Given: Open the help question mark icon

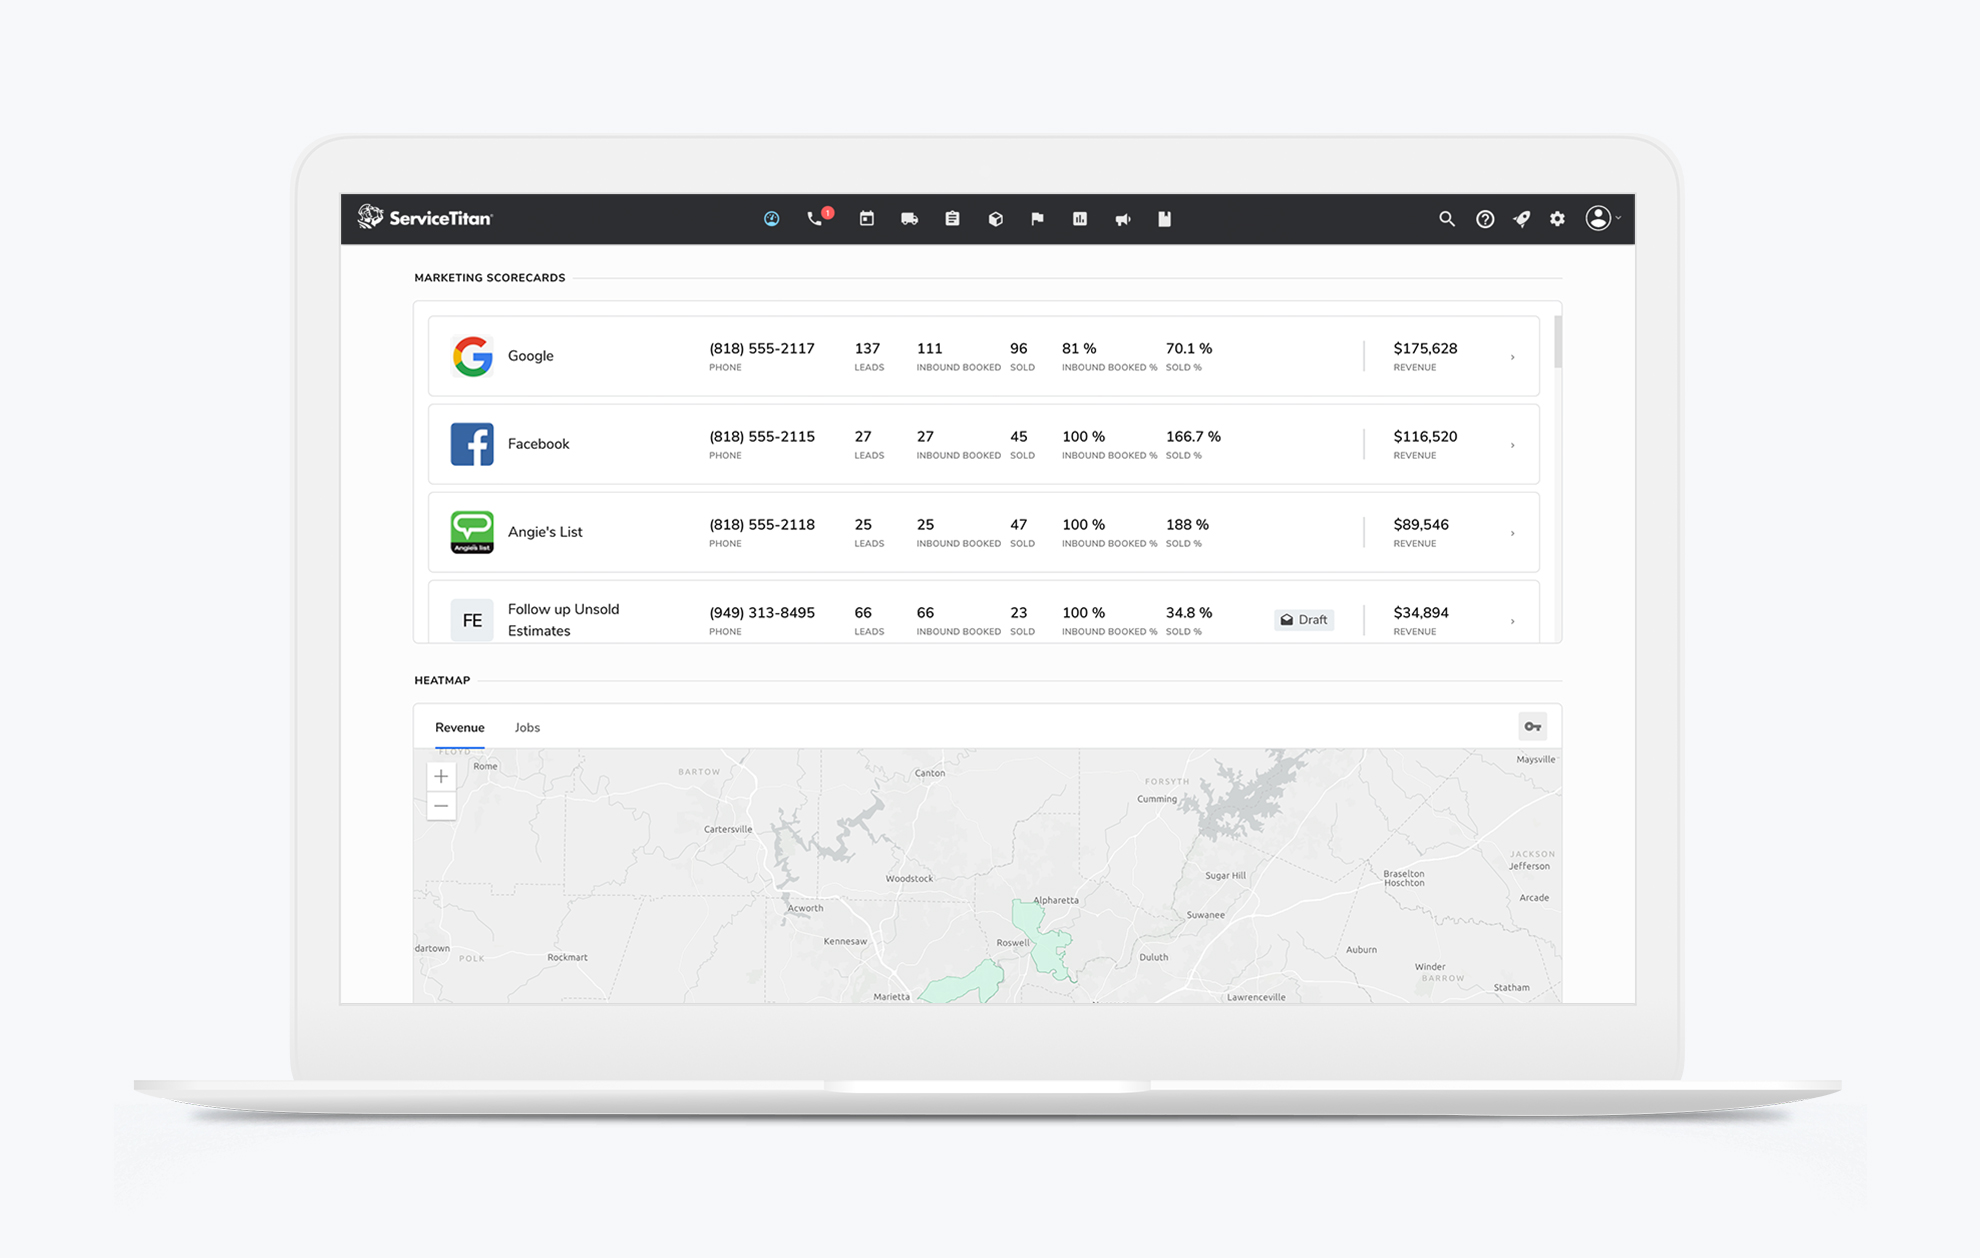Looking at the screenshot, I should (1484, 218).
